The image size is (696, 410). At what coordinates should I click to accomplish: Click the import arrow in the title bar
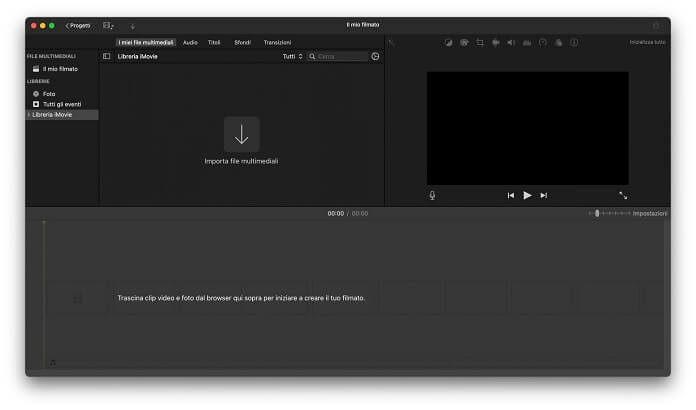132,27
